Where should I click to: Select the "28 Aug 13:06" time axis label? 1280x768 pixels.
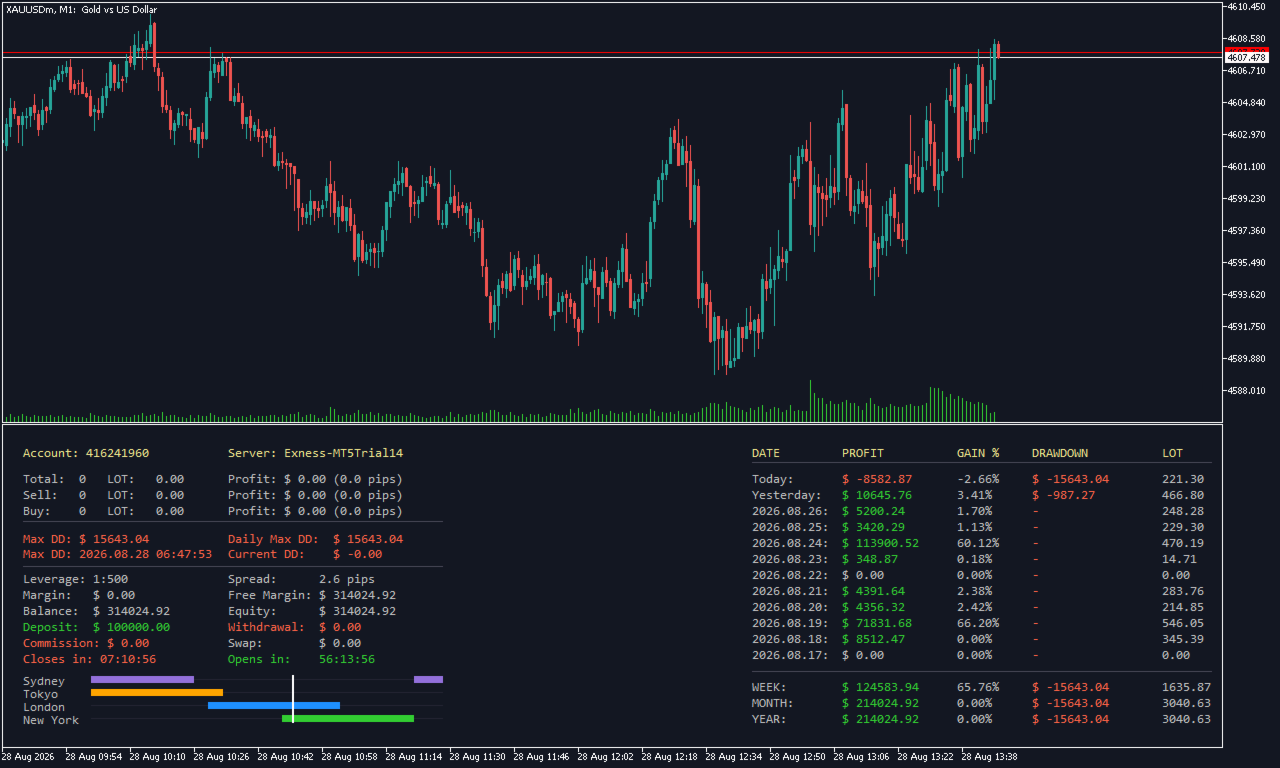pyautogui.click(x=861, y=757)
